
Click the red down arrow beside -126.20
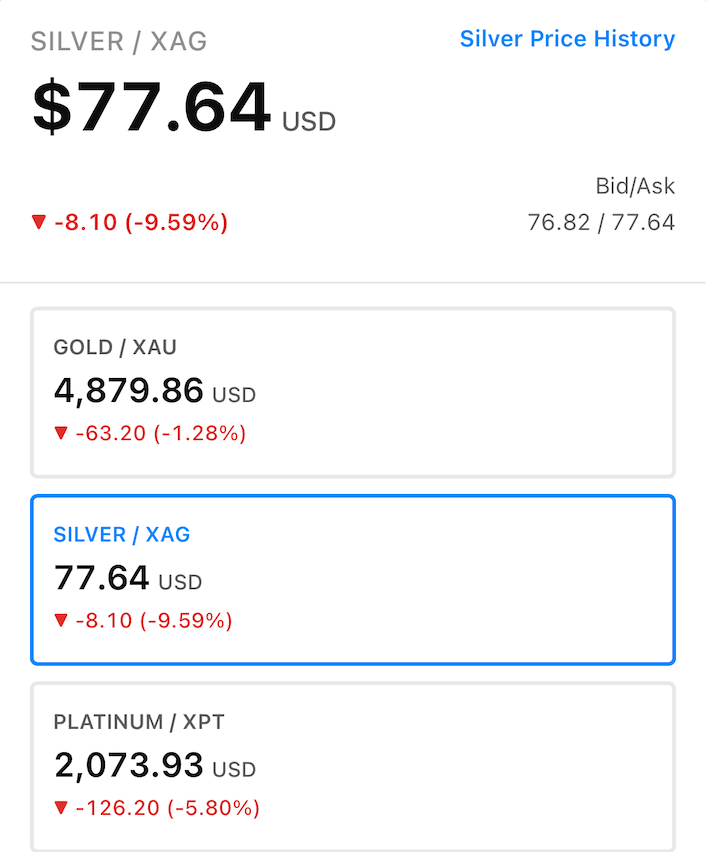(x=61, y=807)
